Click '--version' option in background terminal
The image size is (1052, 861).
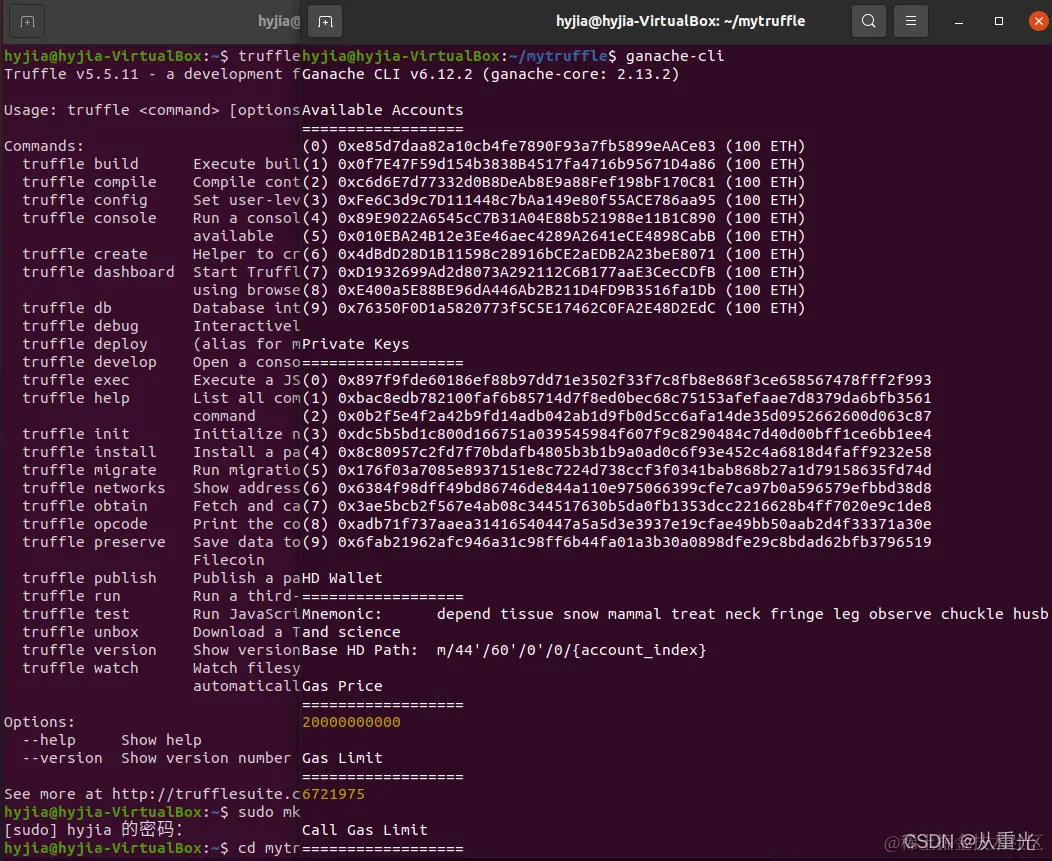[62, 758]
